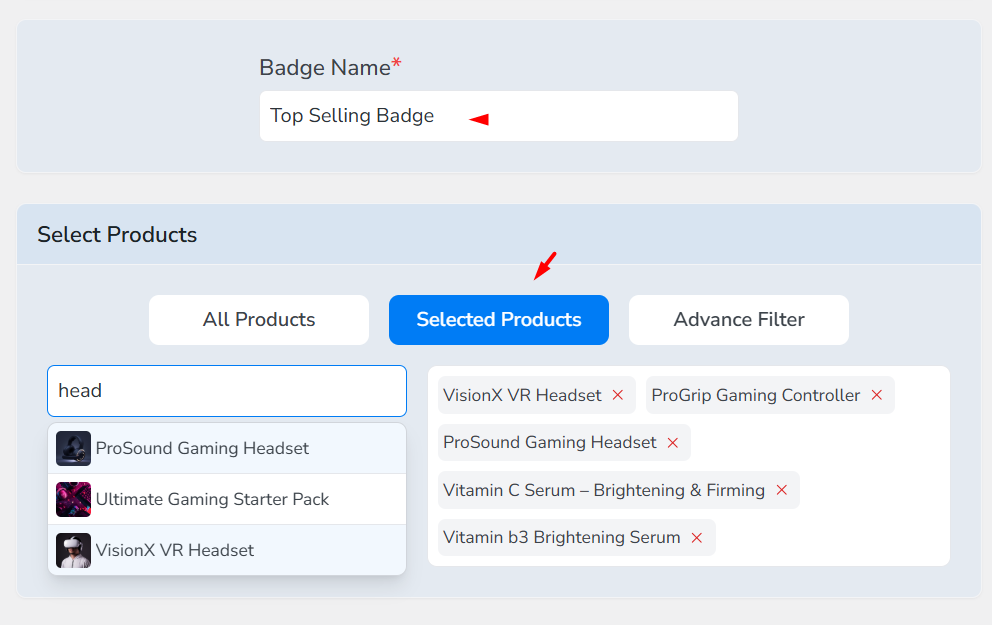This screenshot has width=992, height=625.
Task: Click the VisionX VR Headset tag label
Action: [522, 395]
